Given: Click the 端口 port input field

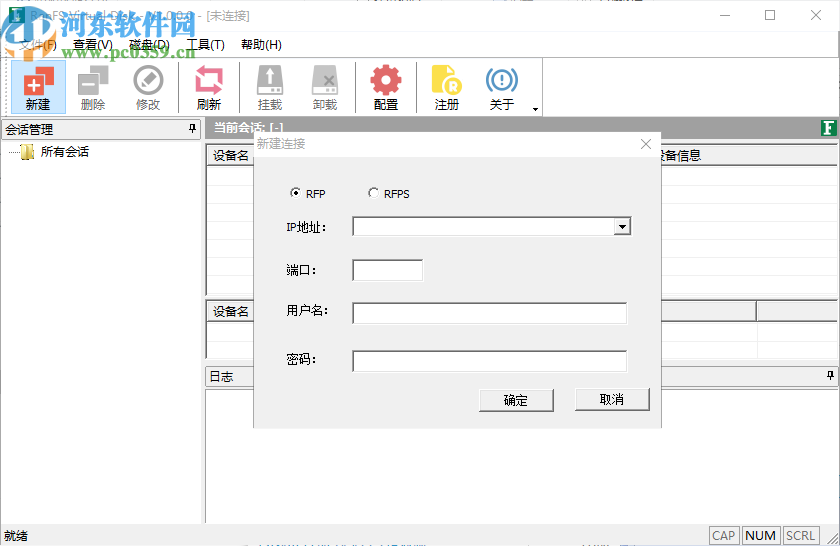Looking at the screenshot, I should tap(387, 270).
